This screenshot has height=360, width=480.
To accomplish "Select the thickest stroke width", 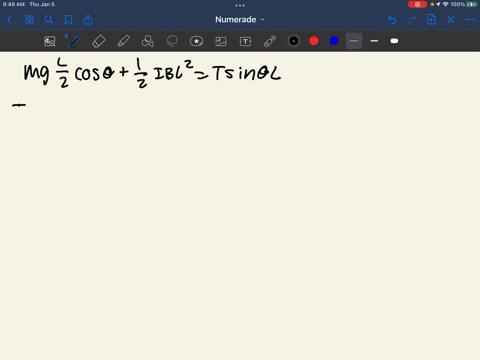I will [x=394, y=41].
